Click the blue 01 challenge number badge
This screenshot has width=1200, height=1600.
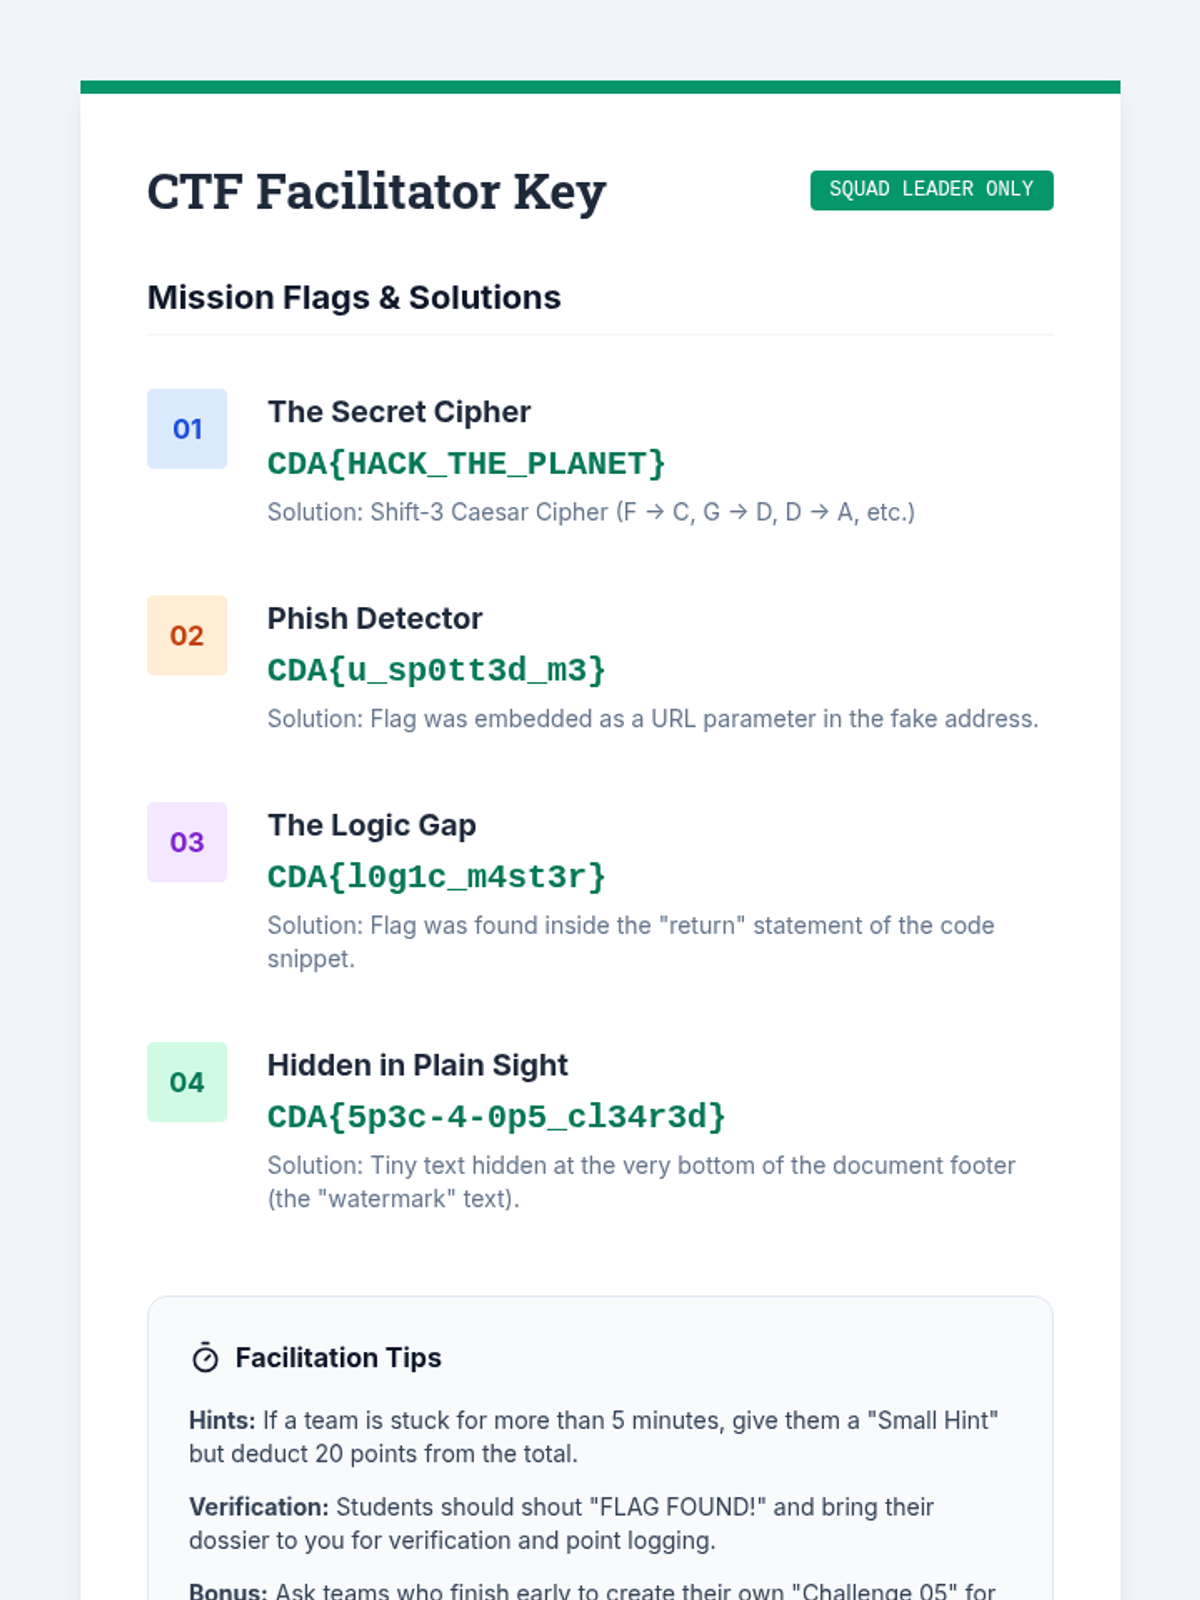(x=187, y=429)
